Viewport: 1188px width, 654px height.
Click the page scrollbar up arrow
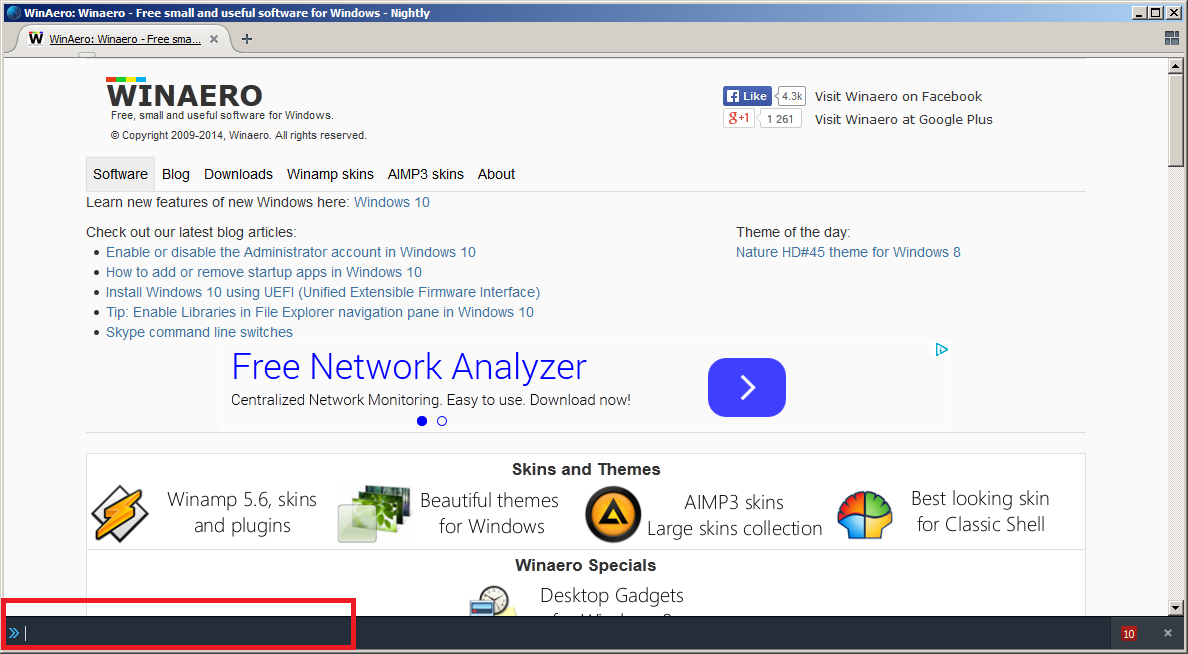1175,67
